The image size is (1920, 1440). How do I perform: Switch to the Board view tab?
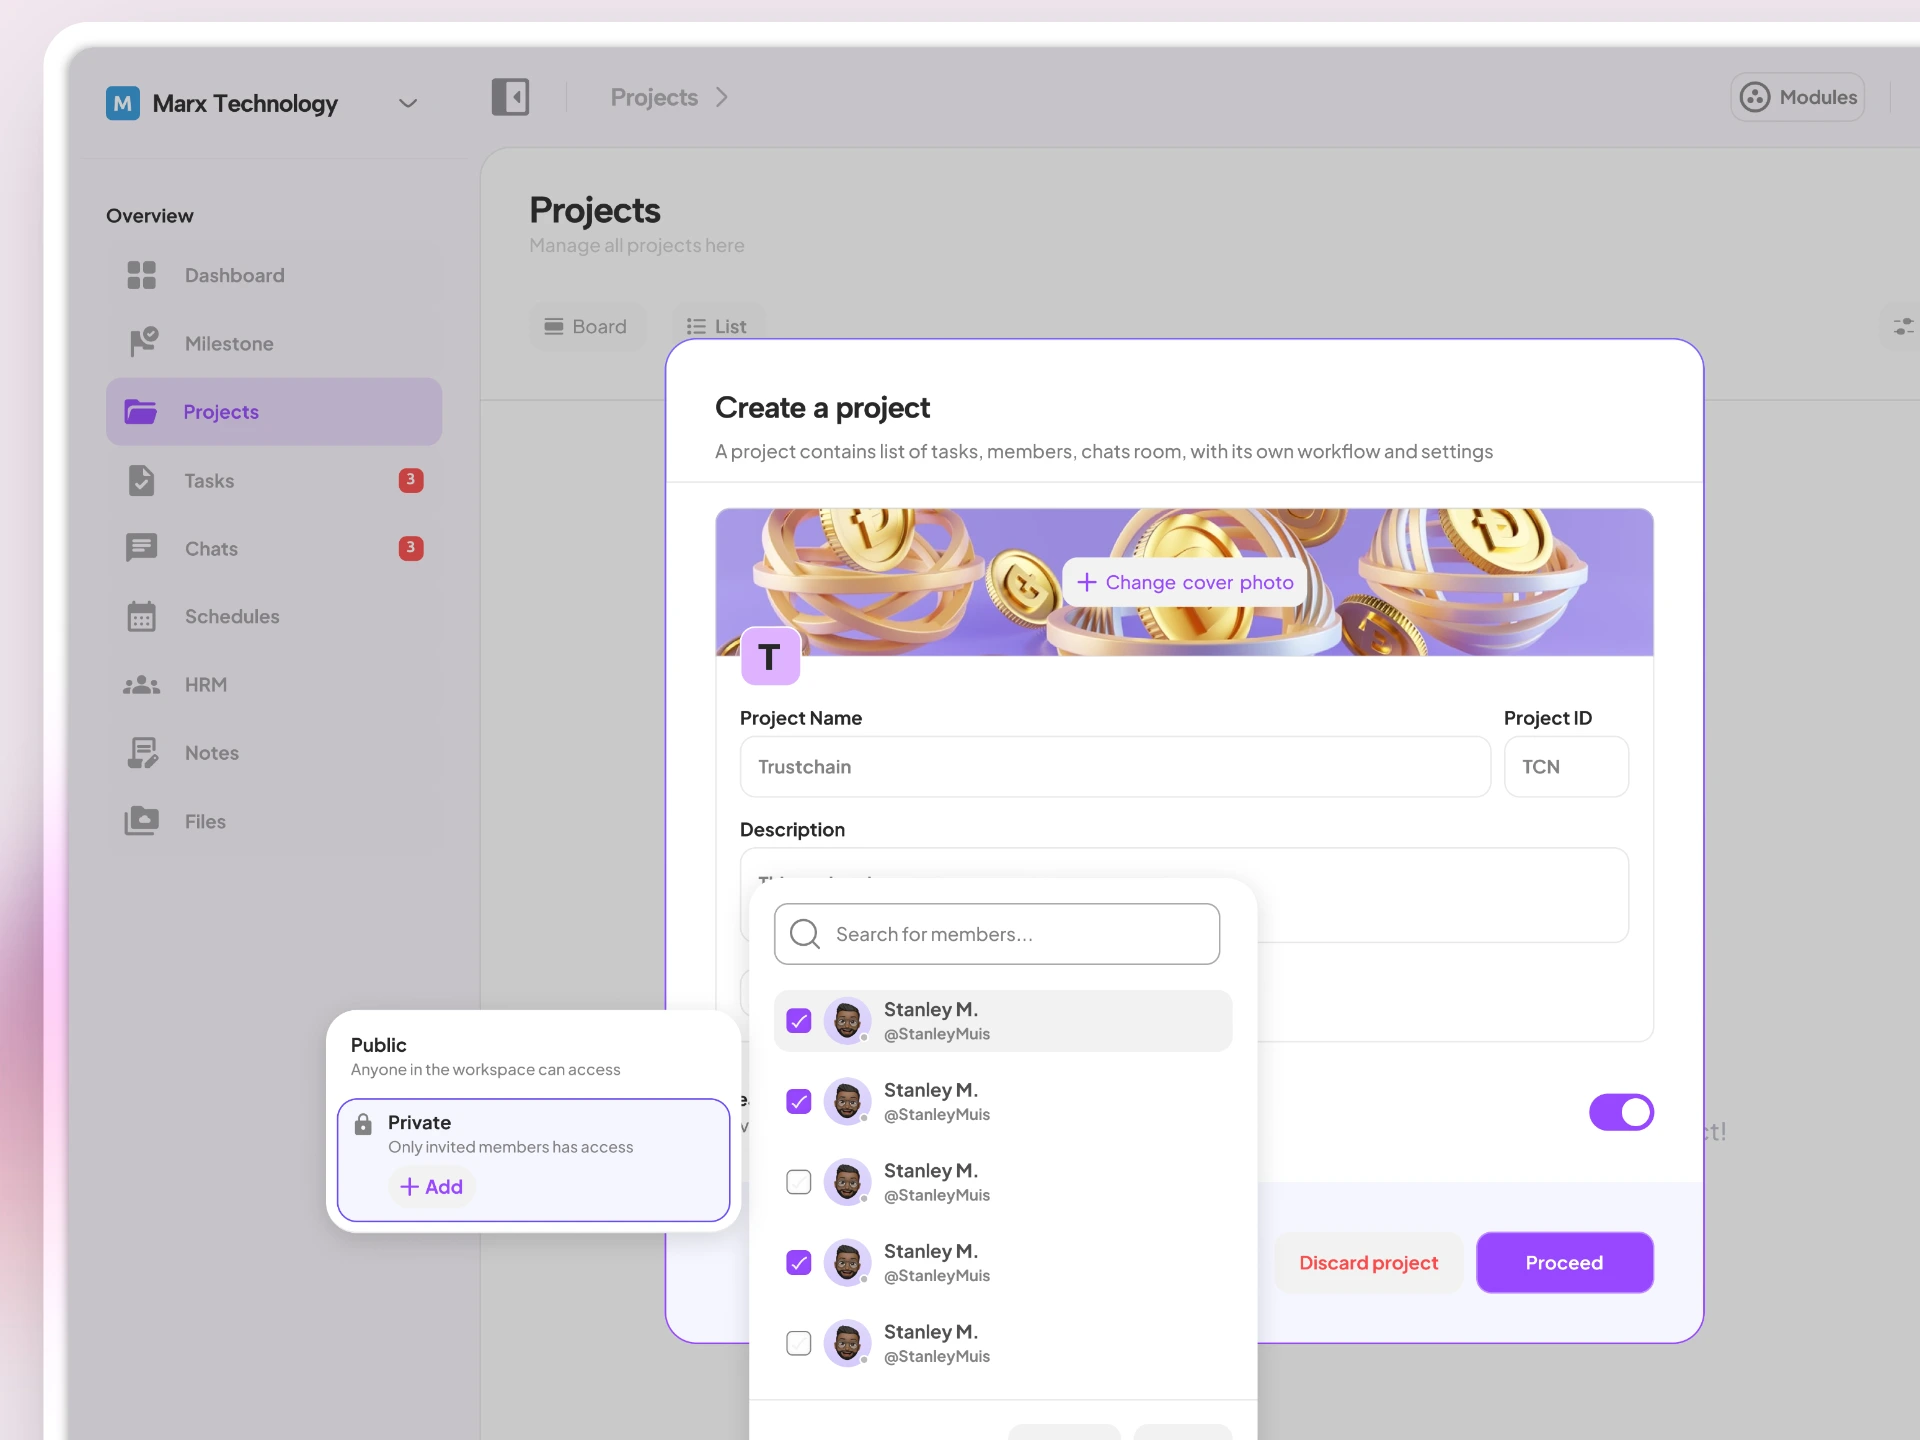pos(586,327)
